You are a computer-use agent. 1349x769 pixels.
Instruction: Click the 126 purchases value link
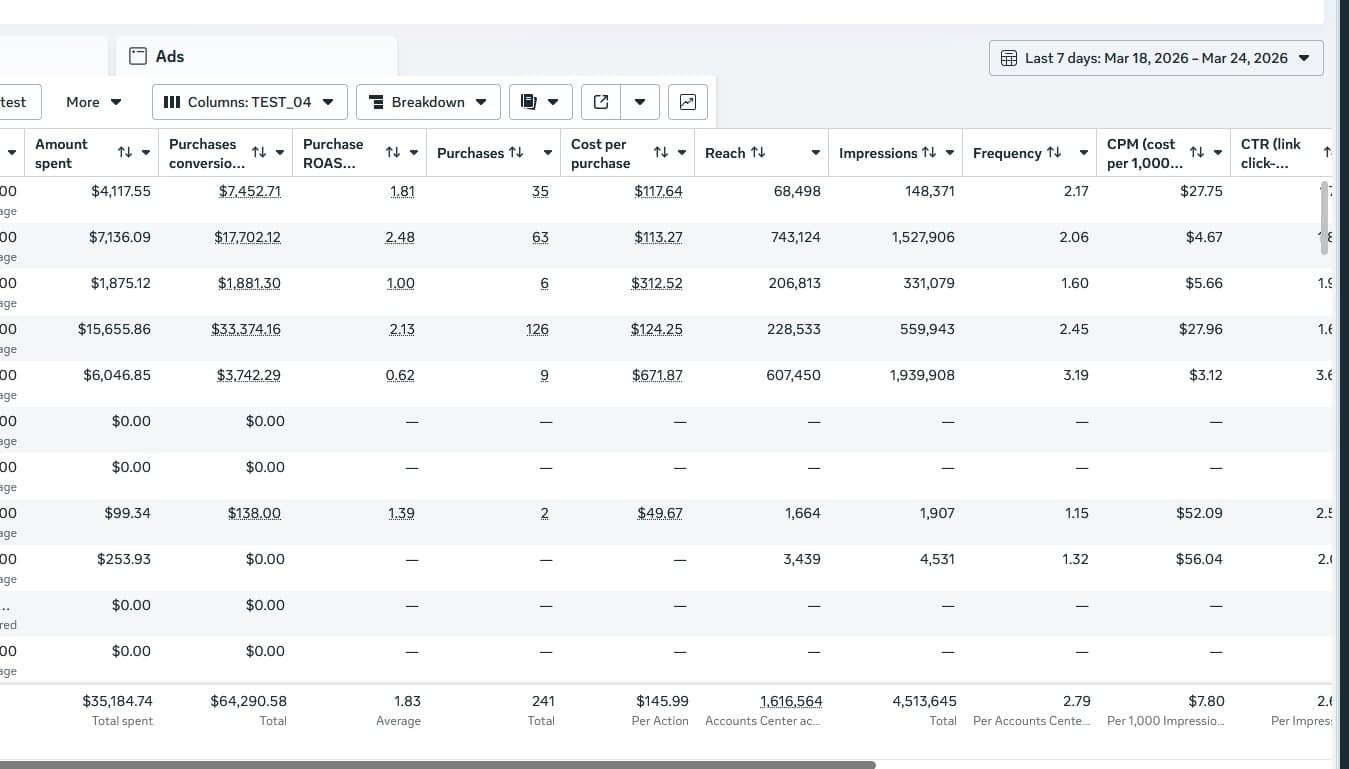(x=537, y=329)
